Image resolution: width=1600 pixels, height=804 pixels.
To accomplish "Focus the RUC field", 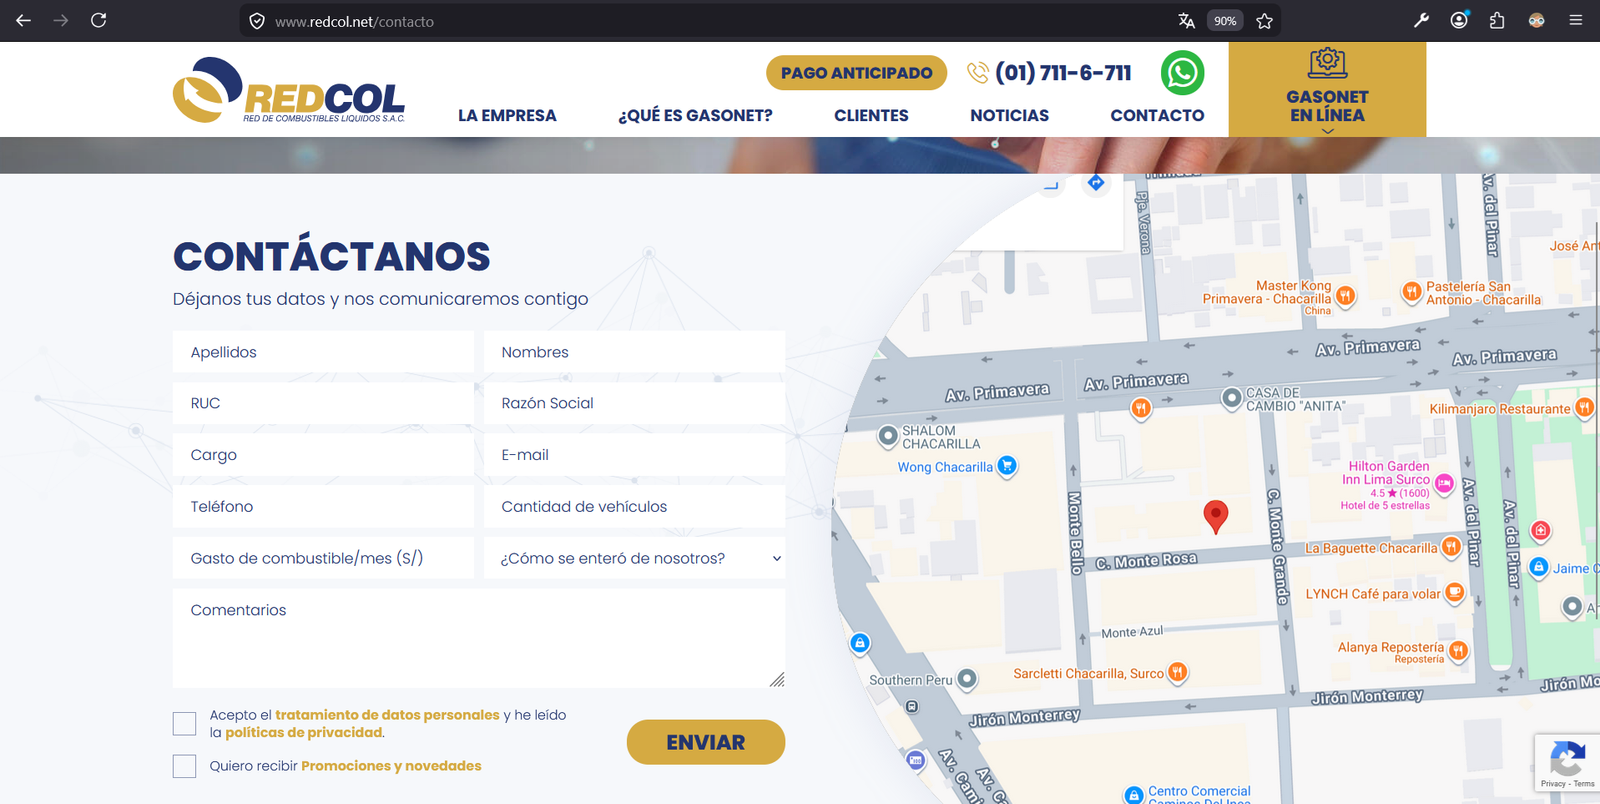I will click(x=323, y=403).
